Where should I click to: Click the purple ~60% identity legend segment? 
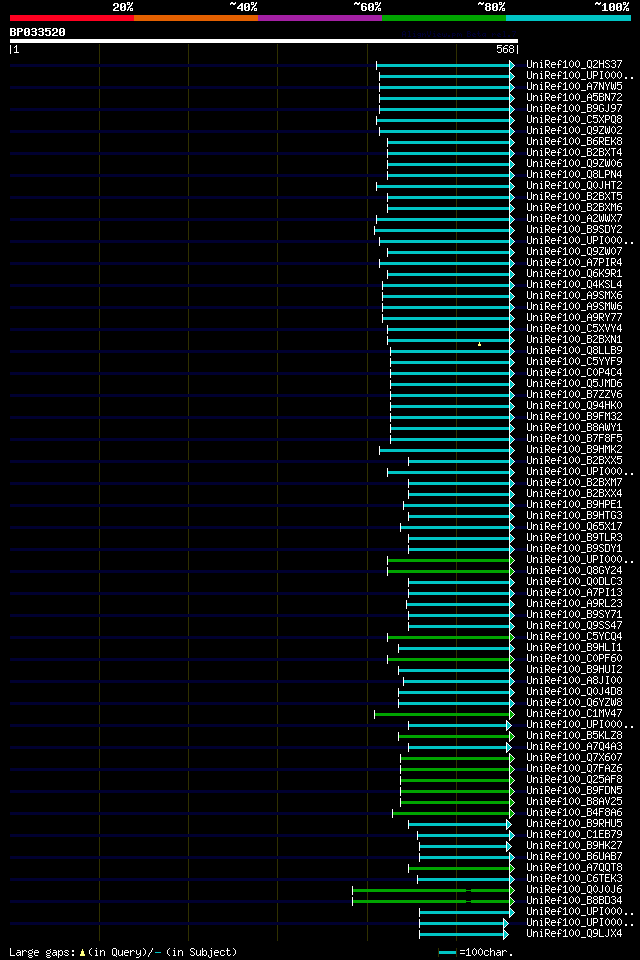click(x=320, y=18)
